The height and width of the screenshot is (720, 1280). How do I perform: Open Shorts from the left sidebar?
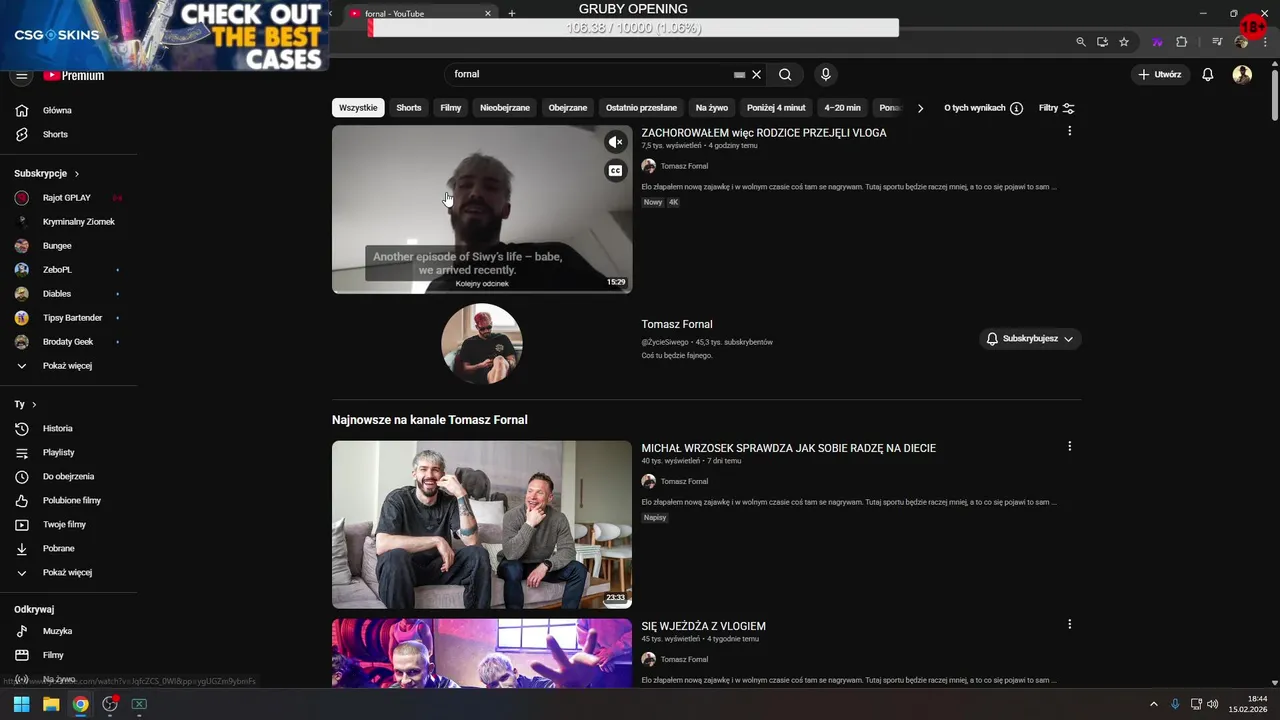[68, 134]
